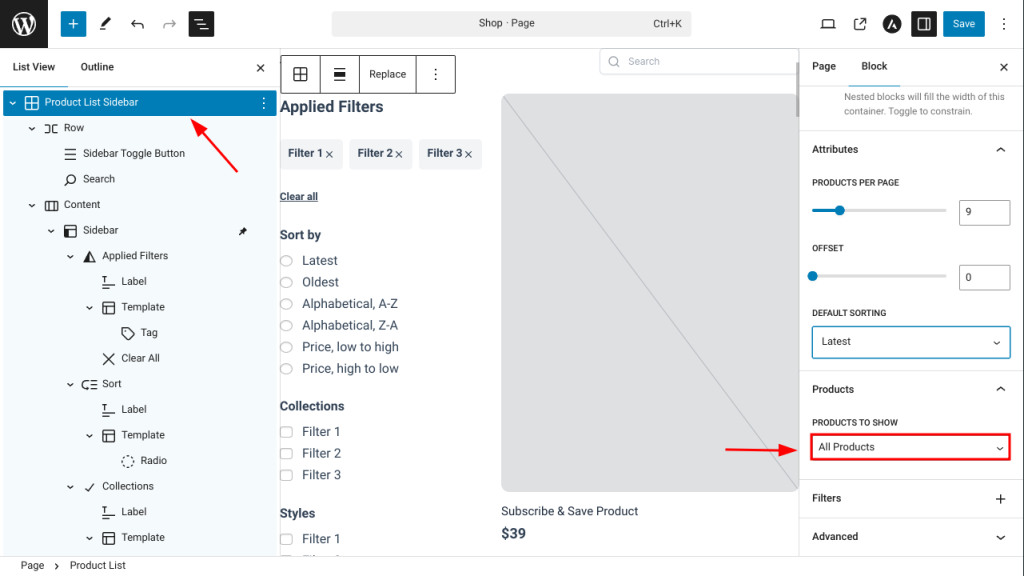This screenshot has width=1024, height=576.
Task: Open the Products To Show dropdown
Action: pos(910,447)
